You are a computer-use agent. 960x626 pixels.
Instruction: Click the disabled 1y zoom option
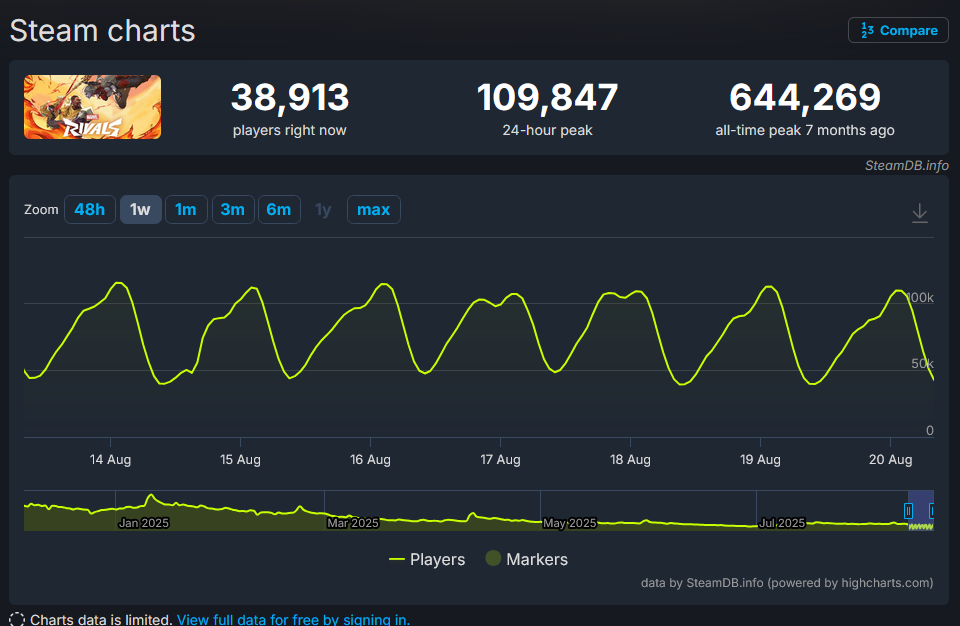(323, 210)
